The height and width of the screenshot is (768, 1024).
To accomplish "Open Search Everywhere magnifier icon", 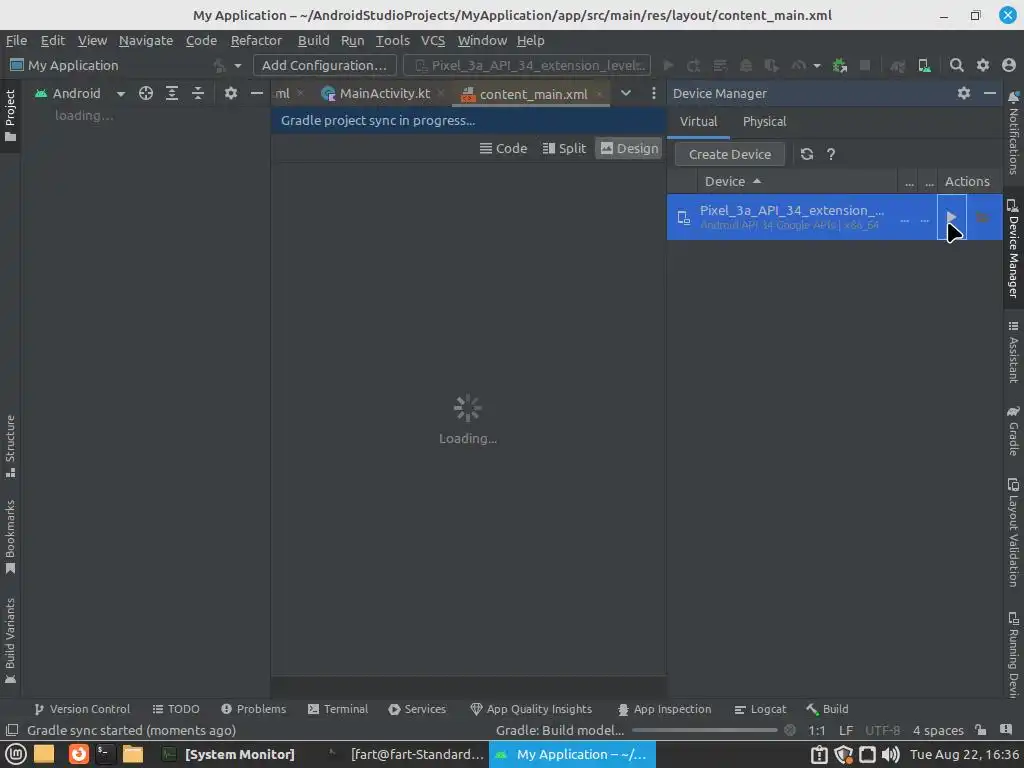I will click(x=956, y=65).
